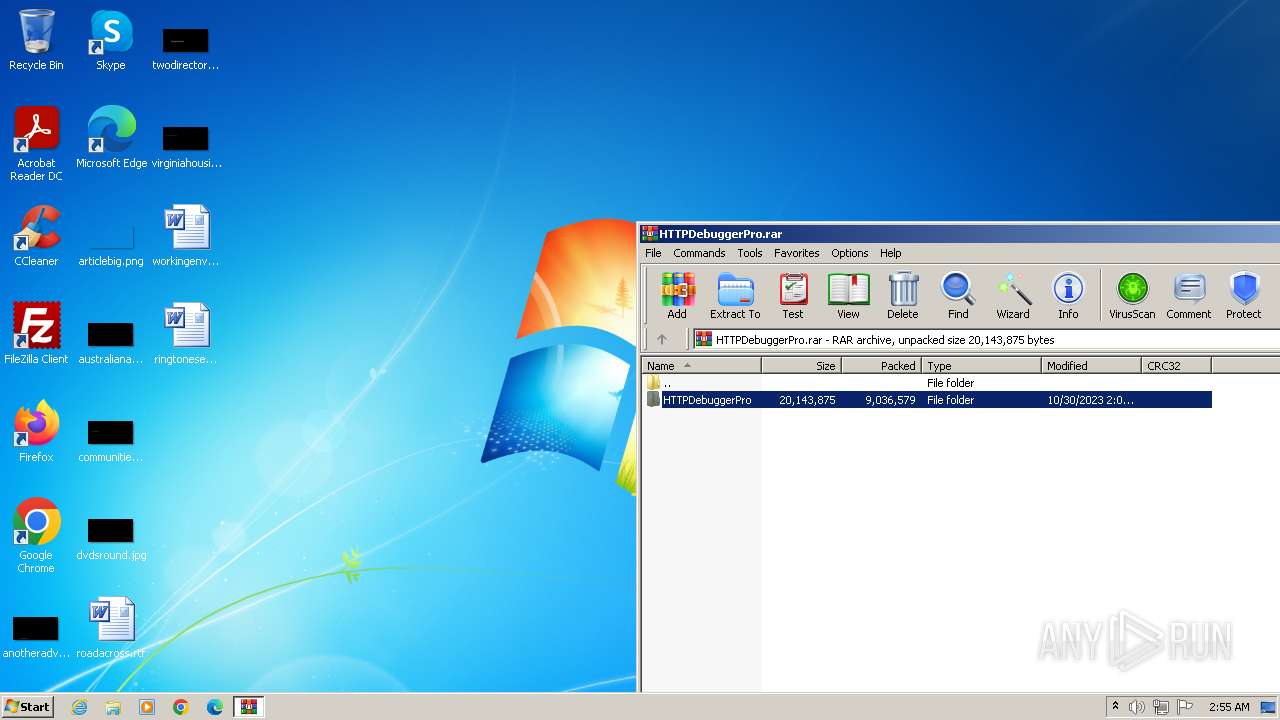Select the workingenv Word document icon
Screen dimensions: 1280x720
tap(186, 236)
